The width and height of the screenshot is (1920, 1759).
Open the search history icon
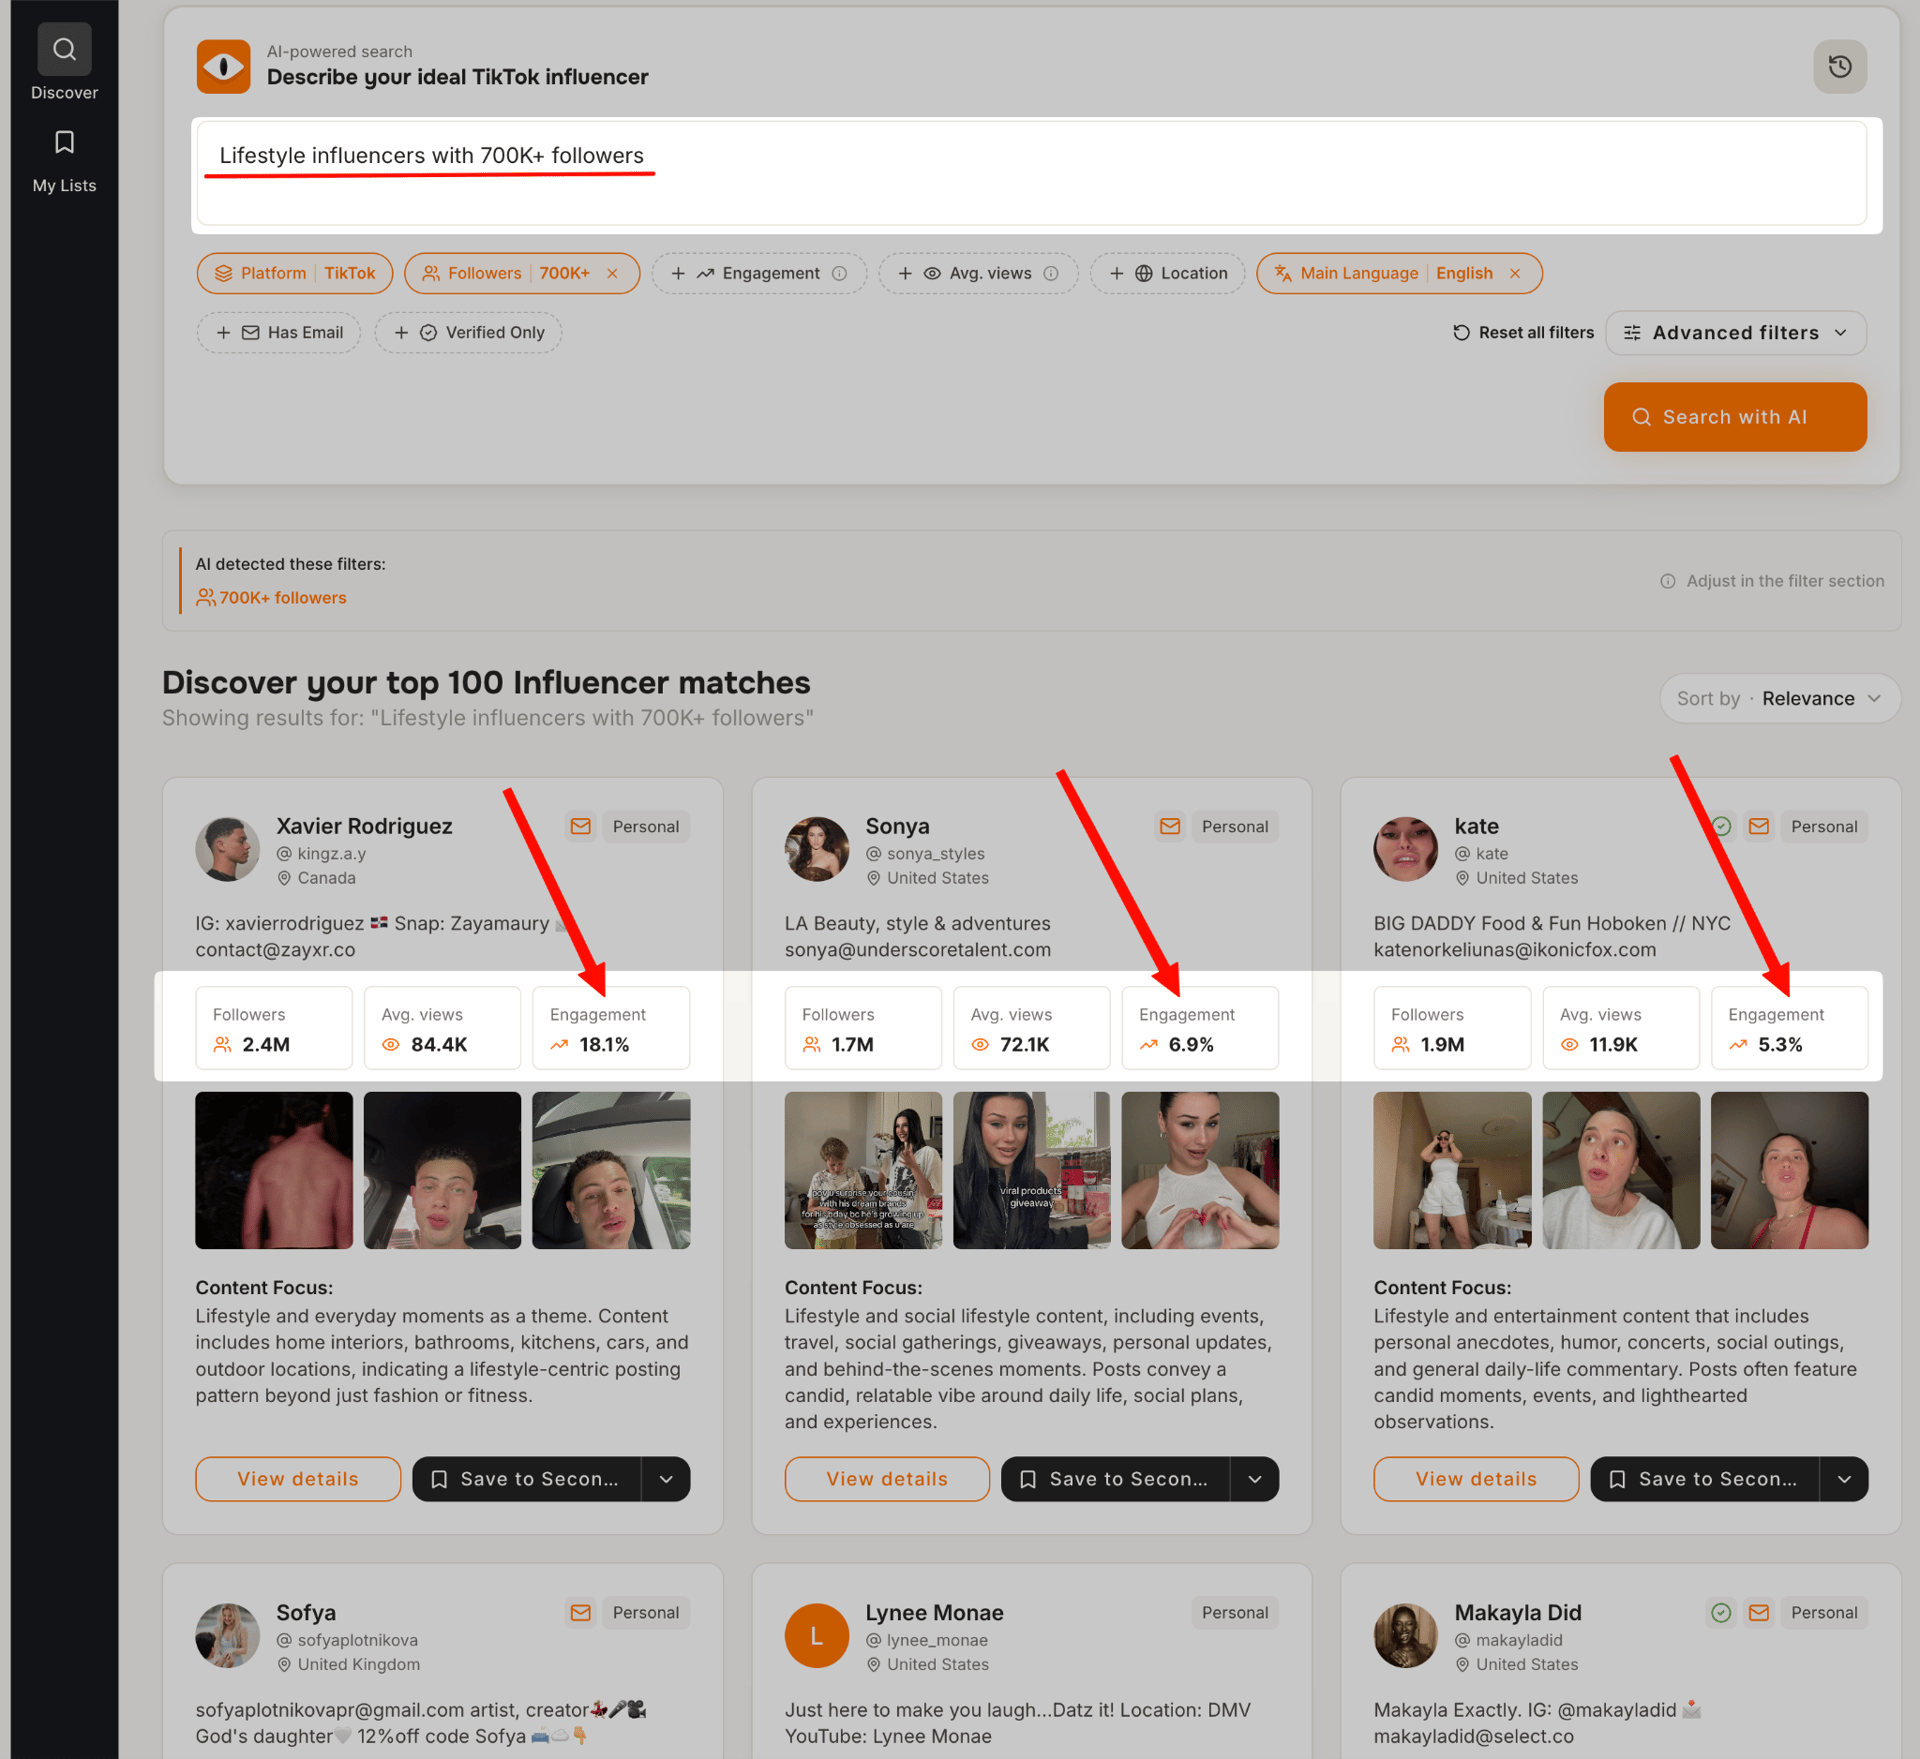click(1839, 66)
